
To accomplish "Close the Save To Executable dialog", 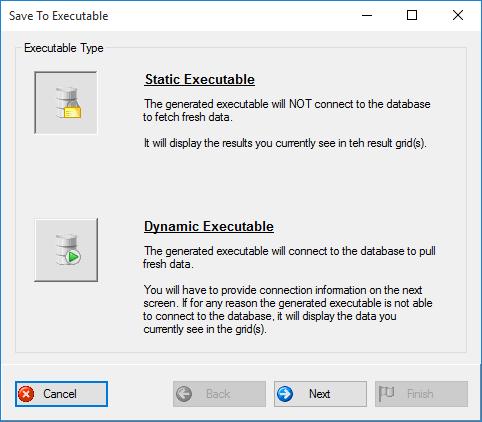I will coord(458,15).
